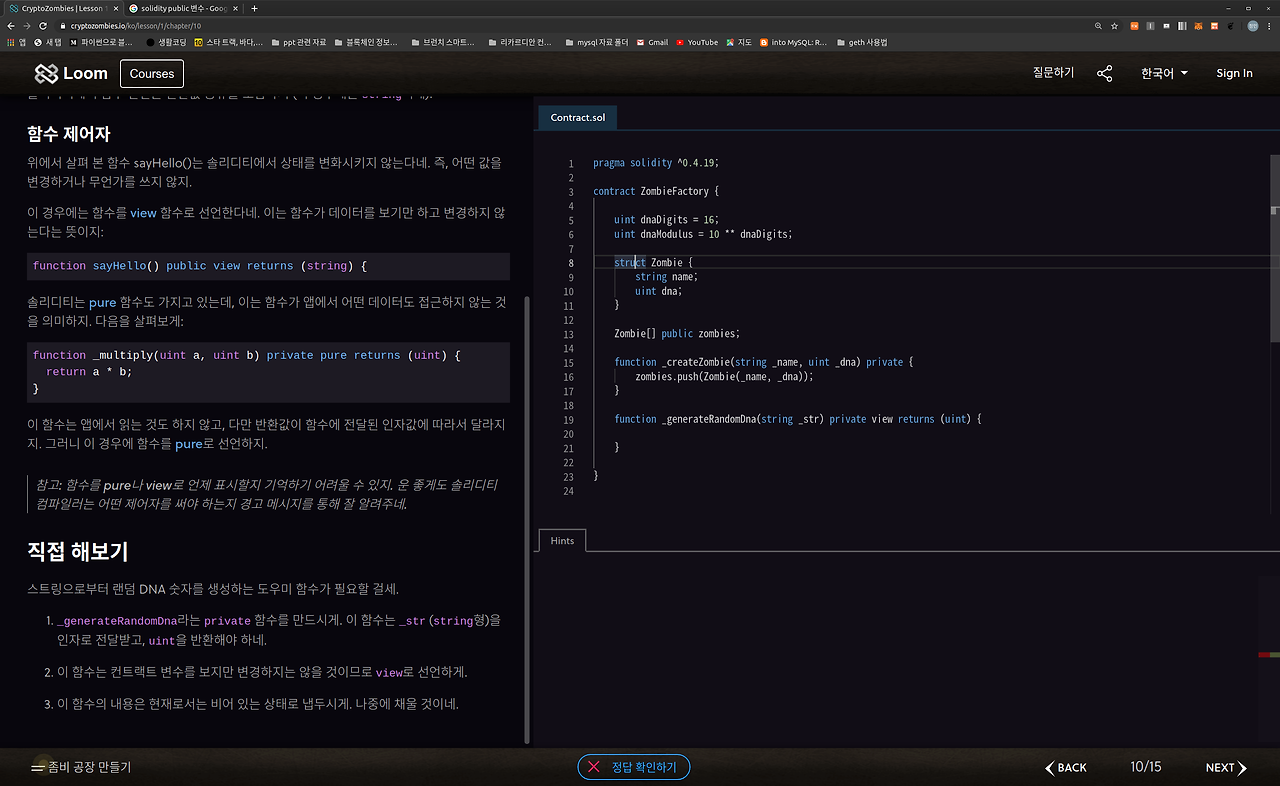Open the Chrome three-dot menu
The height and width of the screenshot is (786, 1280).
tap(1270, 25)
